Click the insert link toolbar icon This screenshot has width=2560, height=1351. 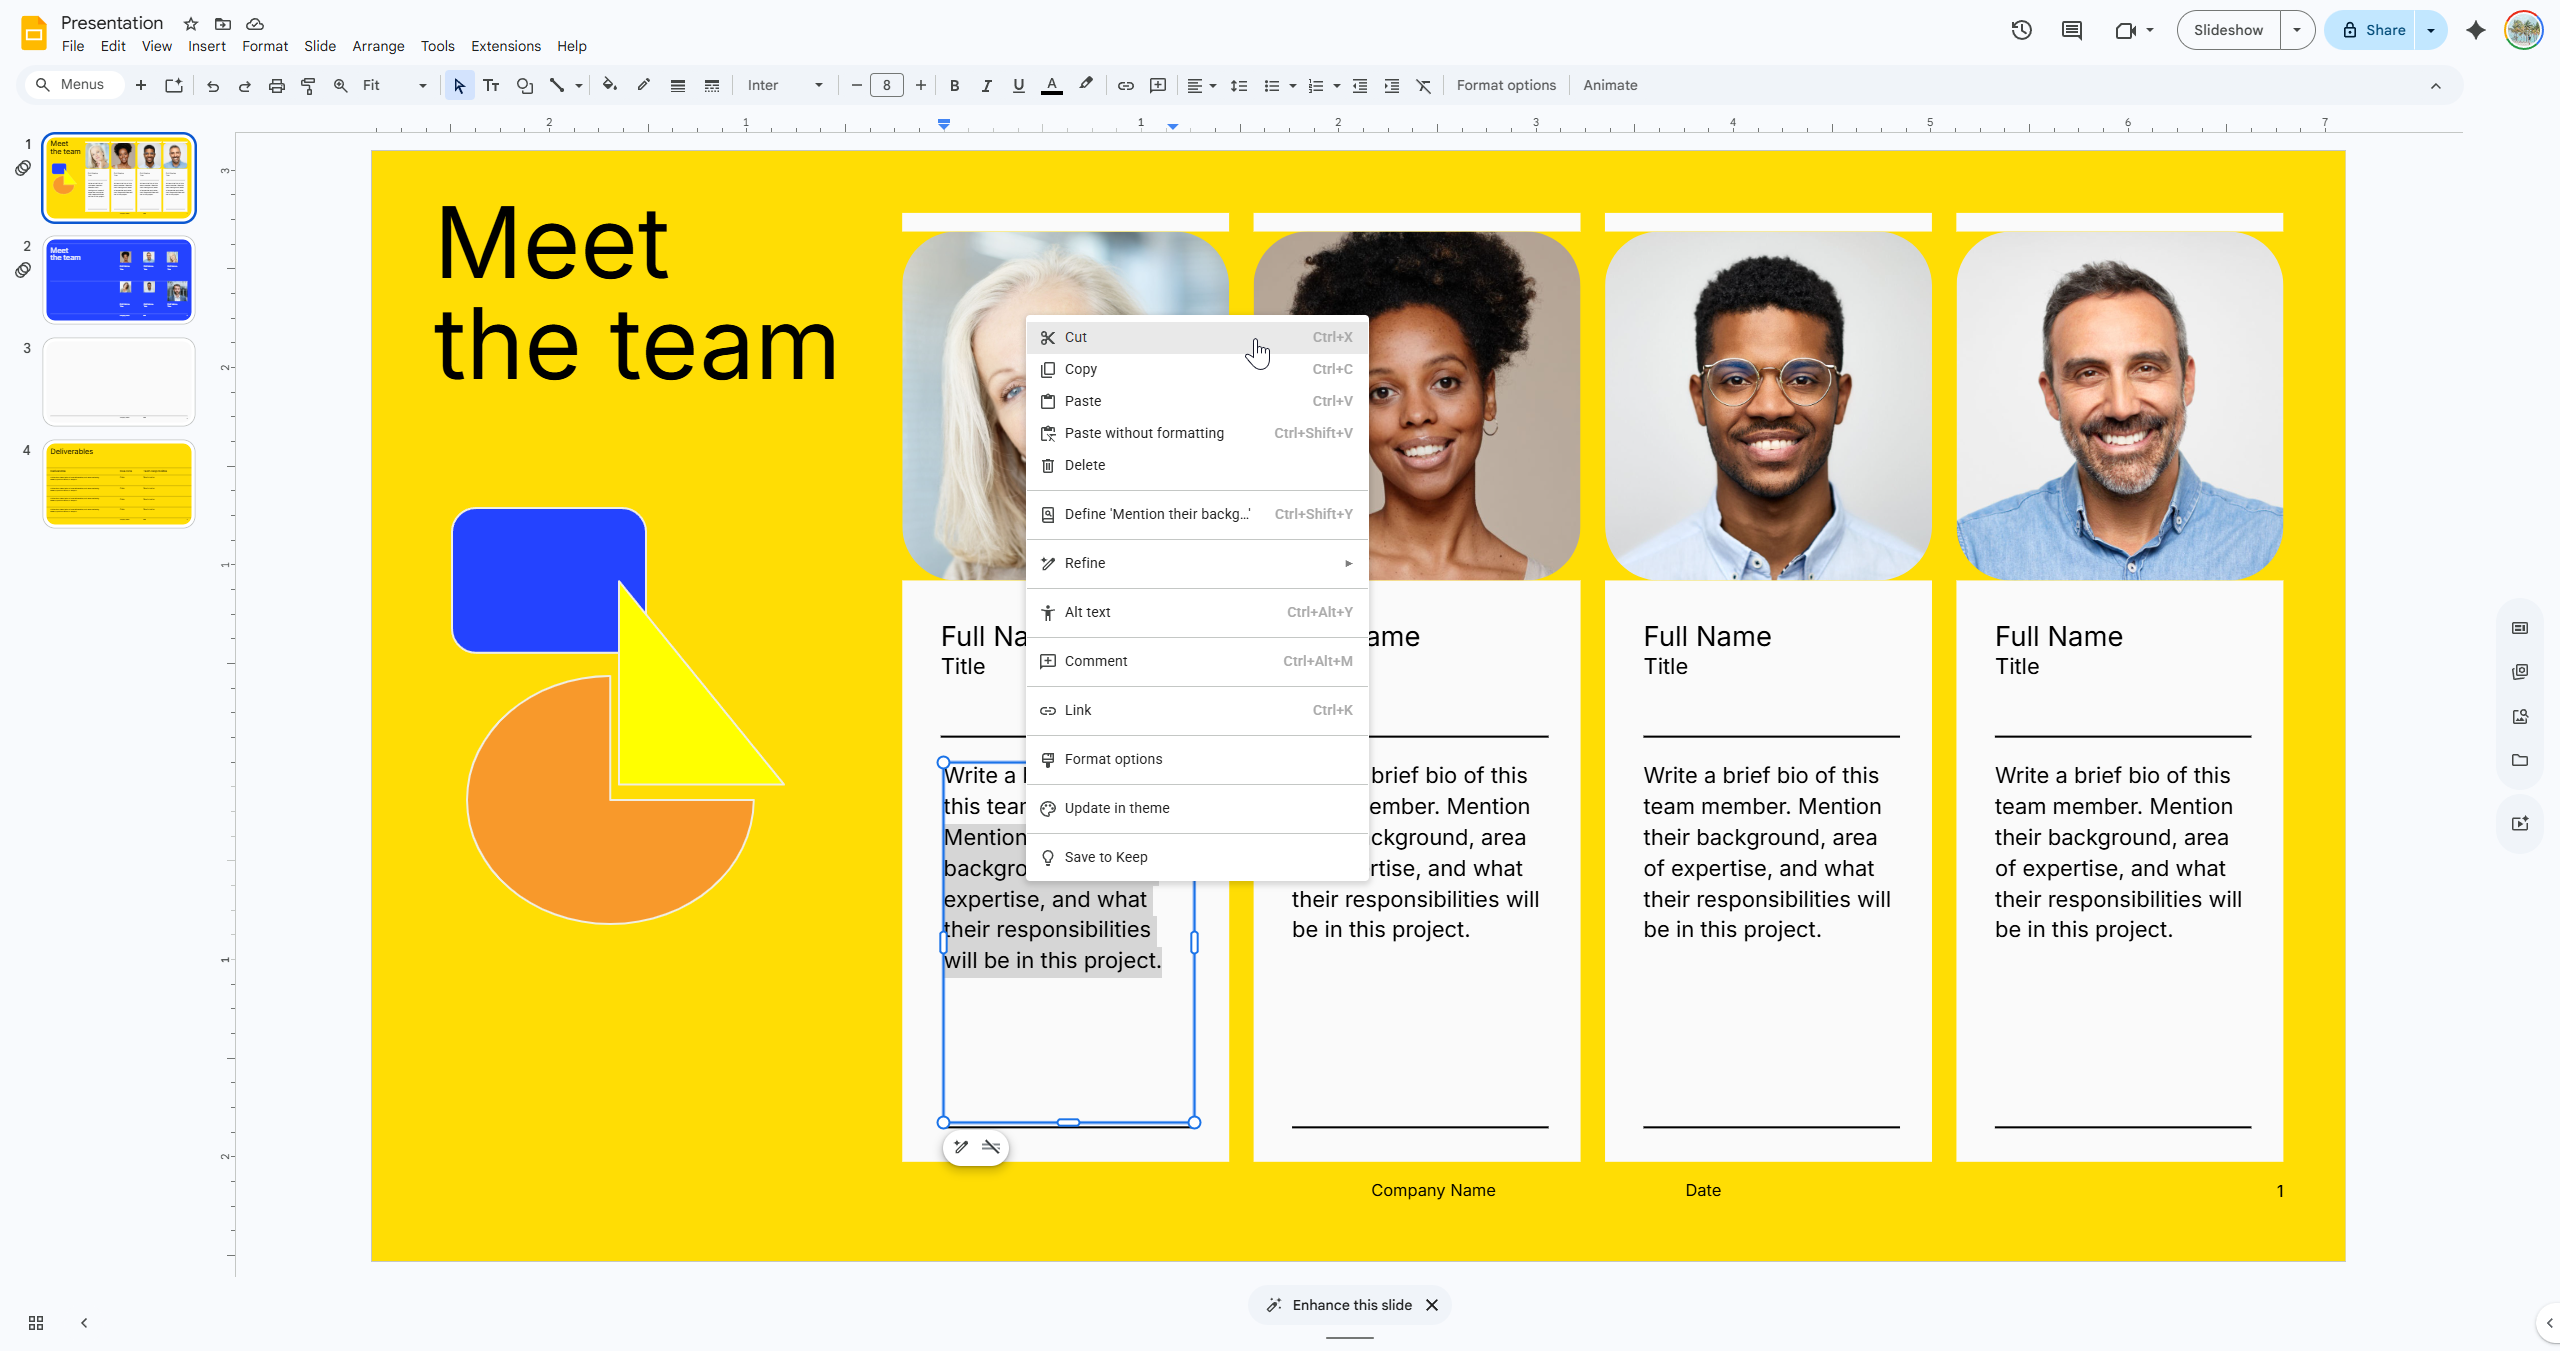click(x=1125, y=86)
